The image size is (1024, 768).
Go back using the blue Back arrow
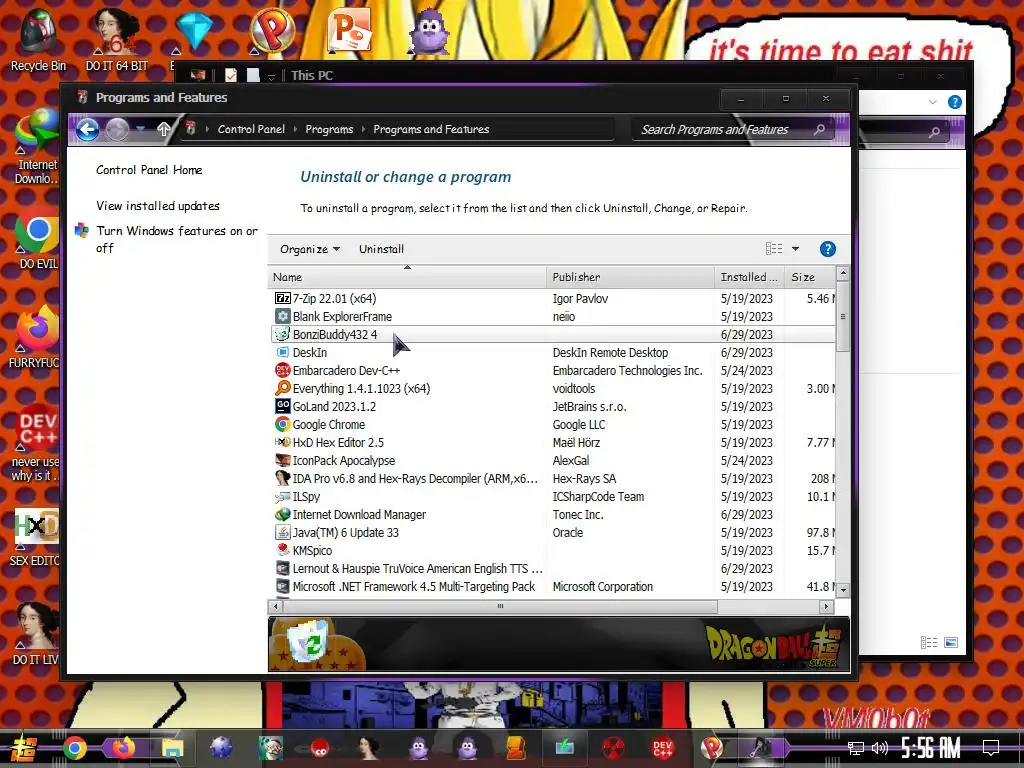[x=88, y=129]
